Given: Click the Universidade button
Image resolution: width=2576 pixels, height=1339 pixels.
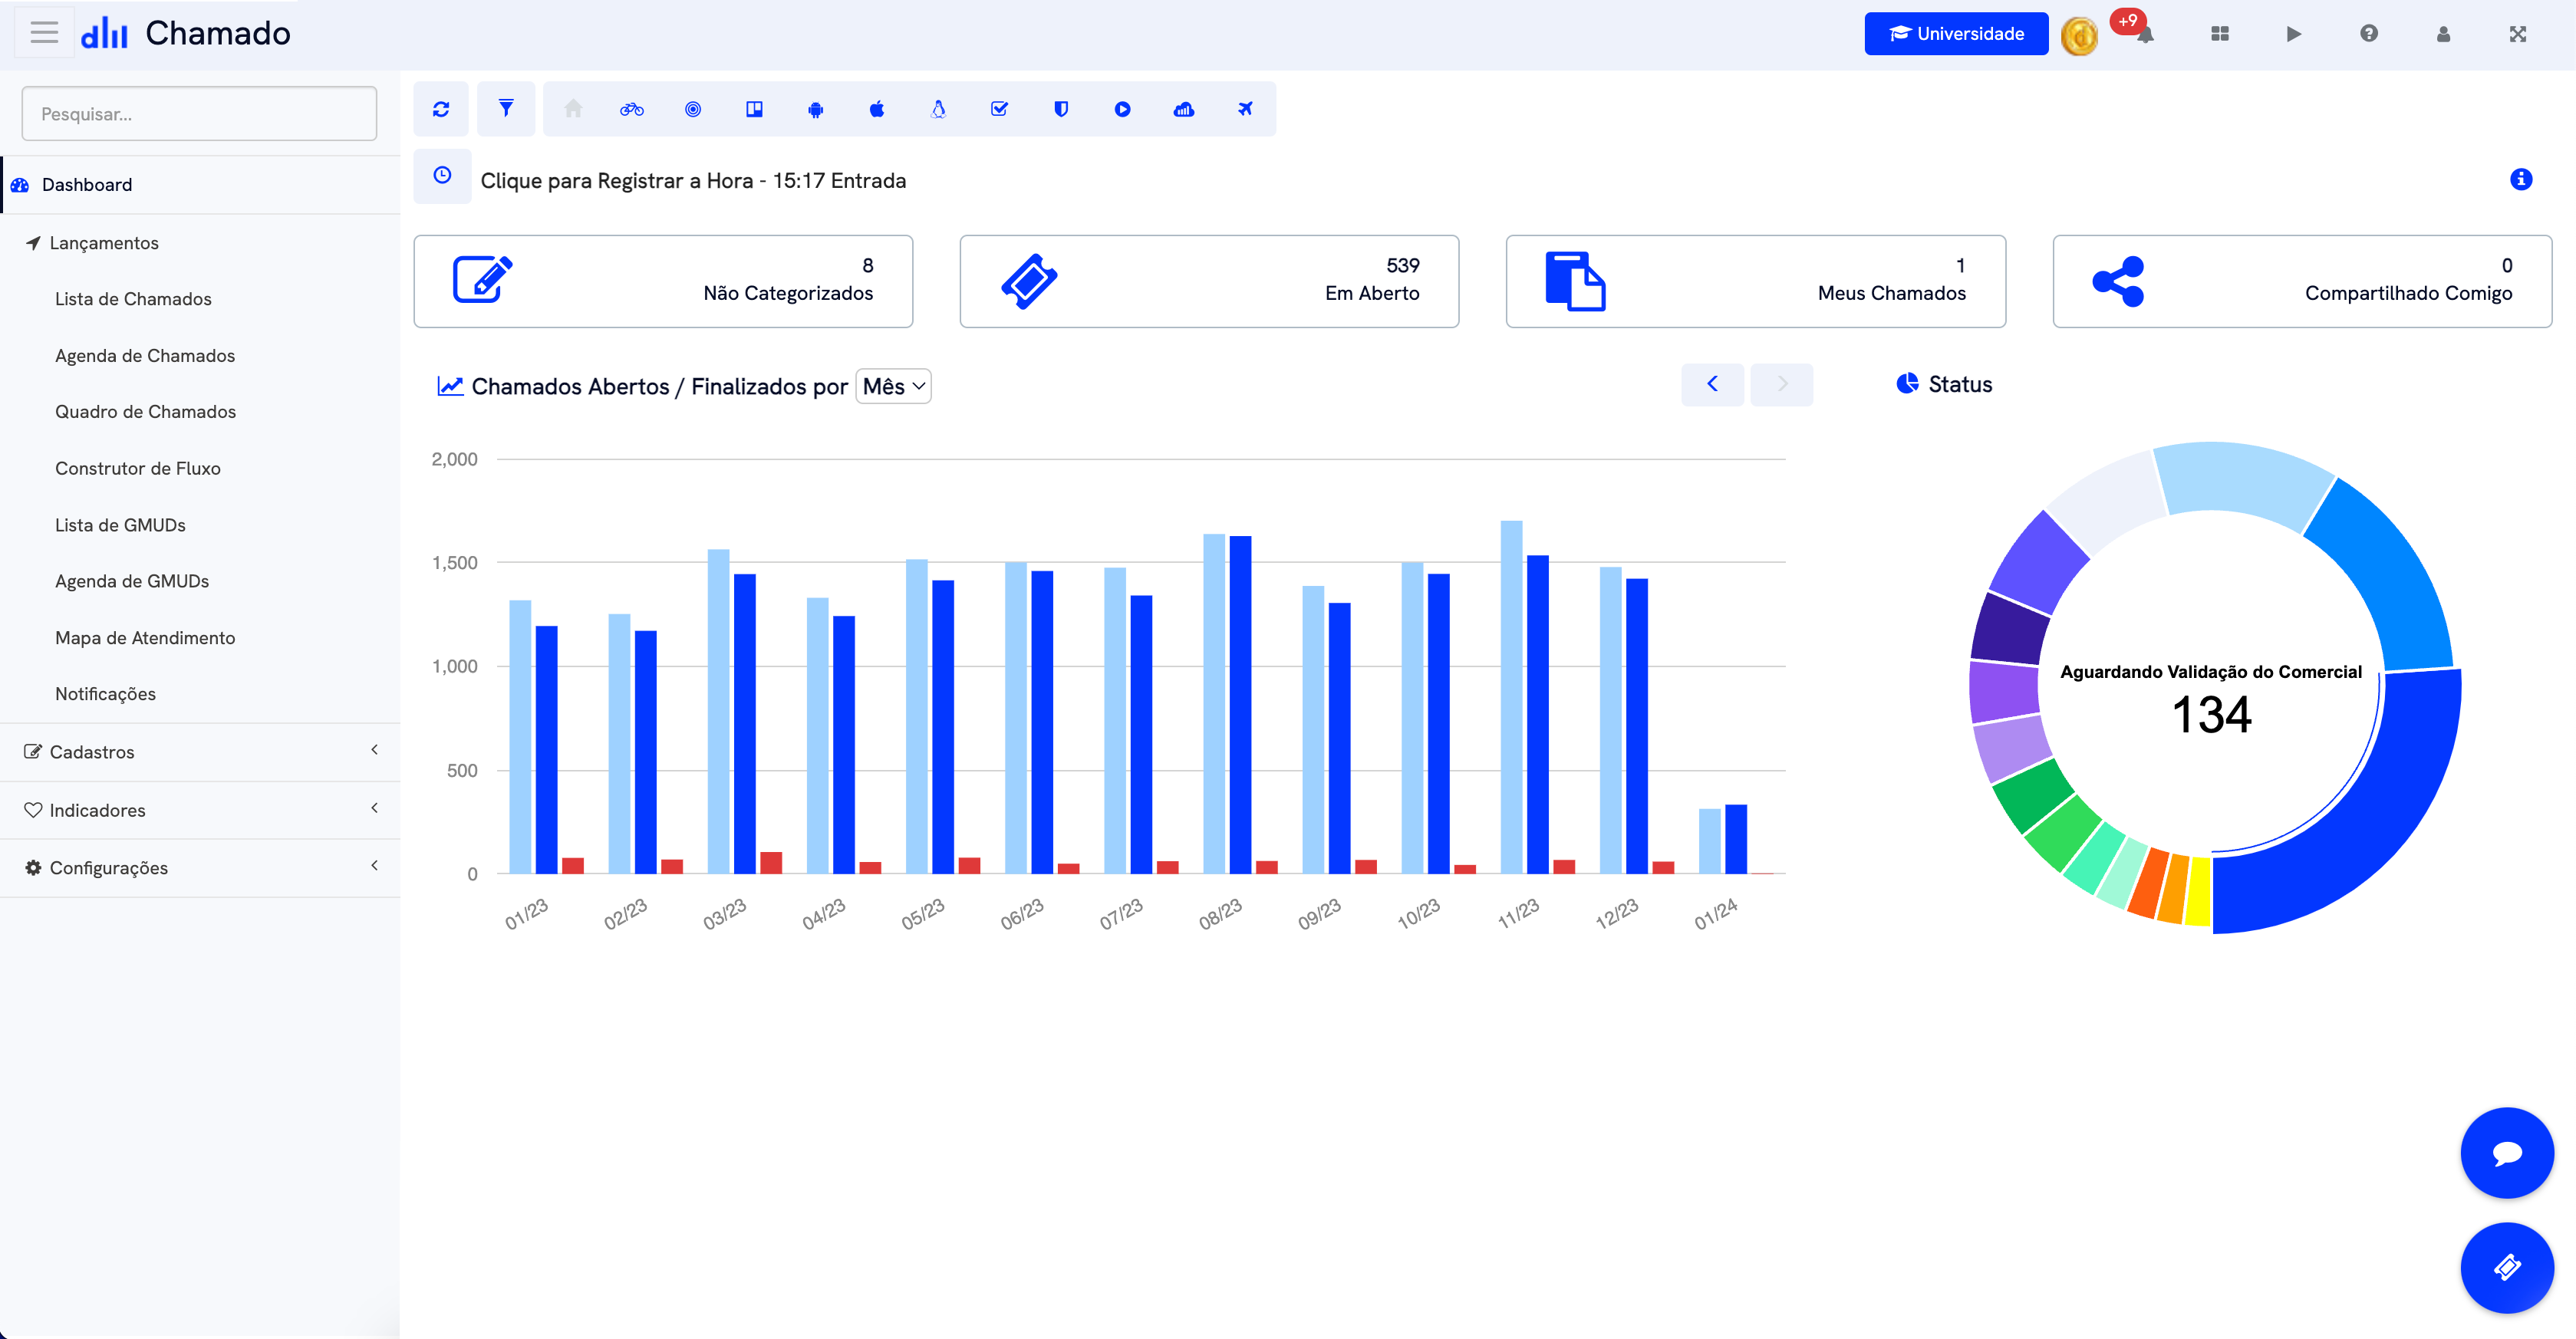Looking at the screenshot, I should pyautogui.click(x=1955, y=33).
